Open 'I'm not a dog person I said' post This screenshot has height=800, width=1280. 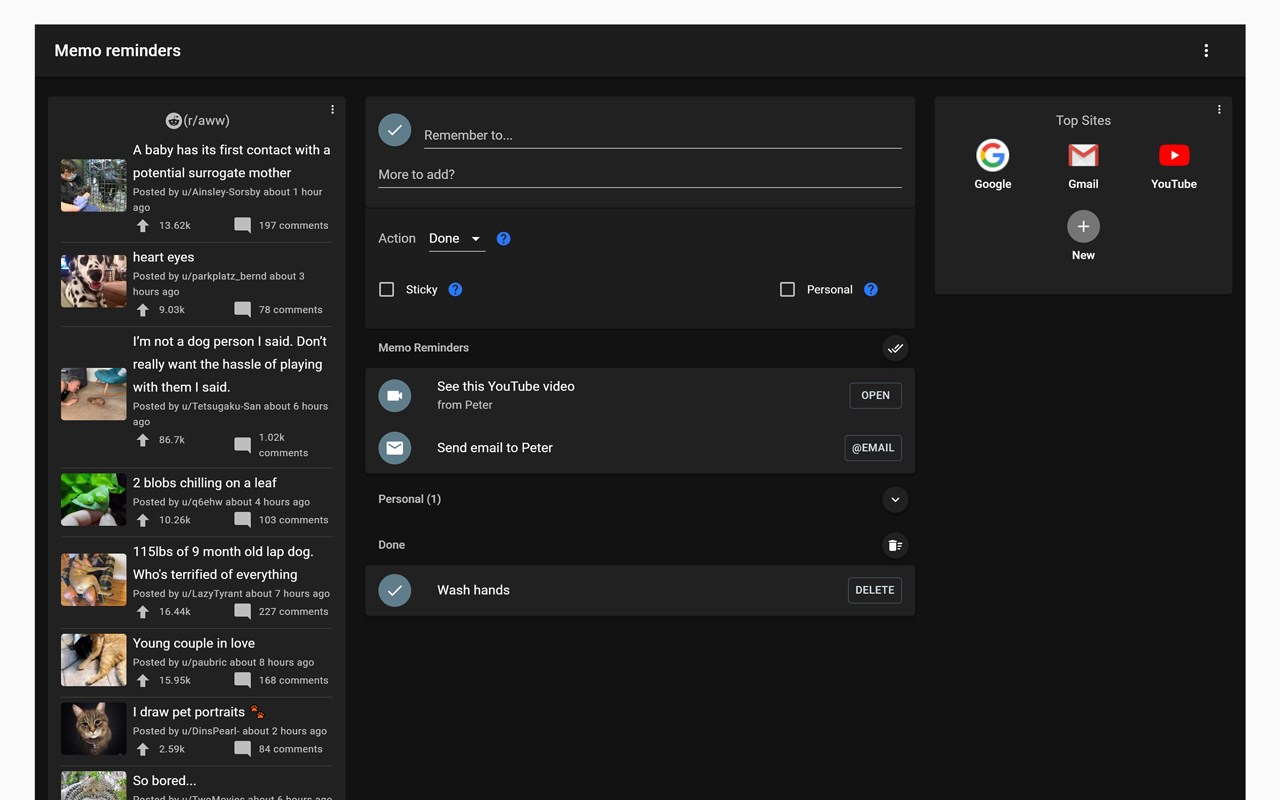point(230,364)
